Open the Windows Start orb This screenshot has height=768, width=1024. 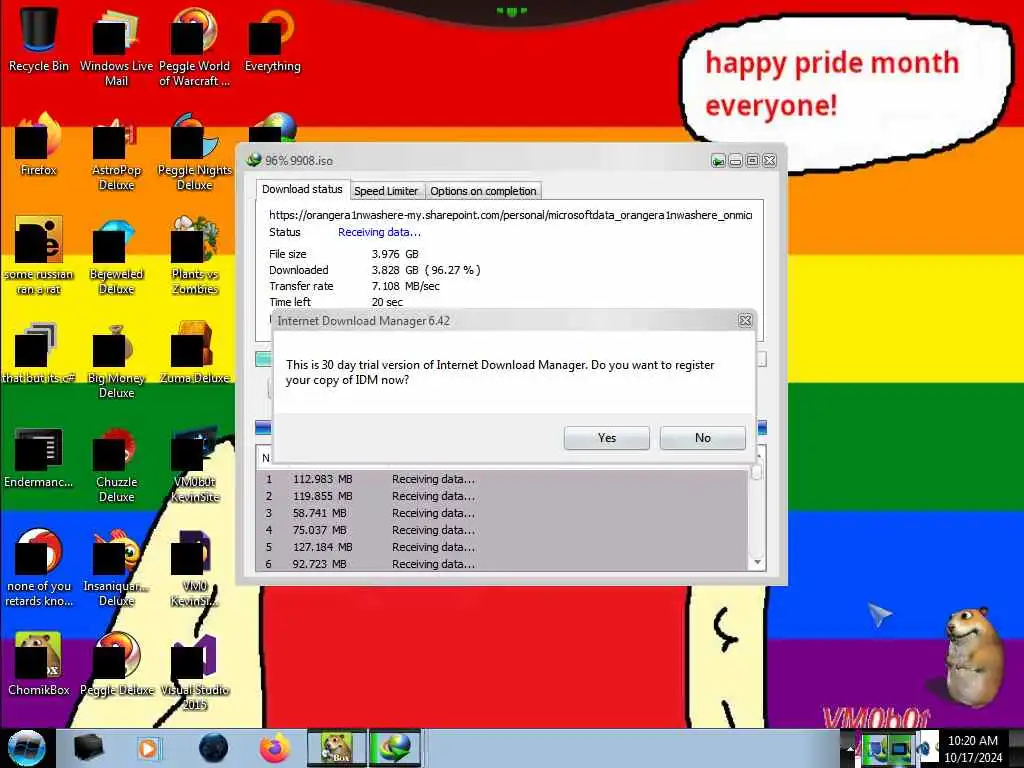(26, 748)
